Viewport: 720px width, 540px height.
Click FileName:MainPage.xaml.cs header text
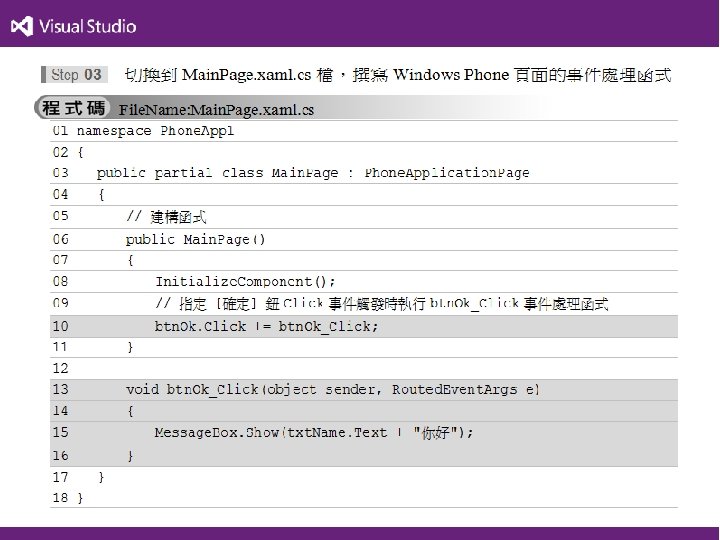[x=216, y=110]
